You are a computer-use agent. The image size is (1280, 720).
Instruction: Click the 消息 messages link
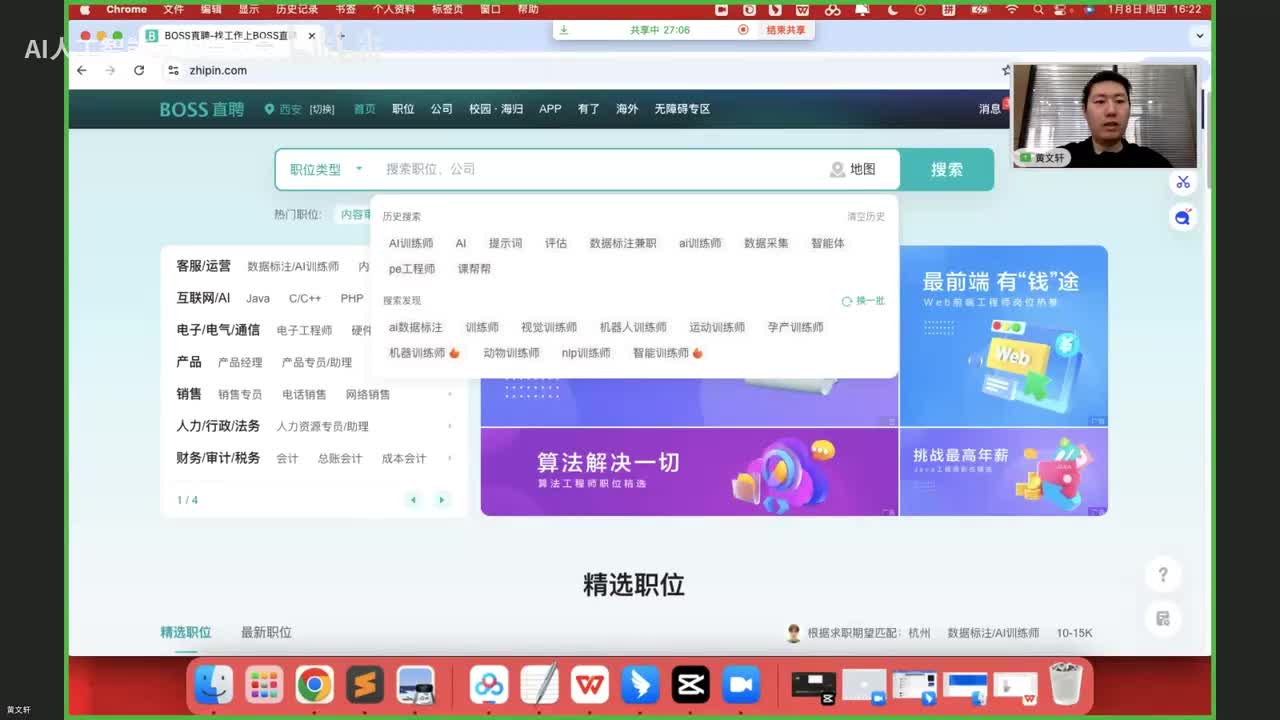pos(990,109)
